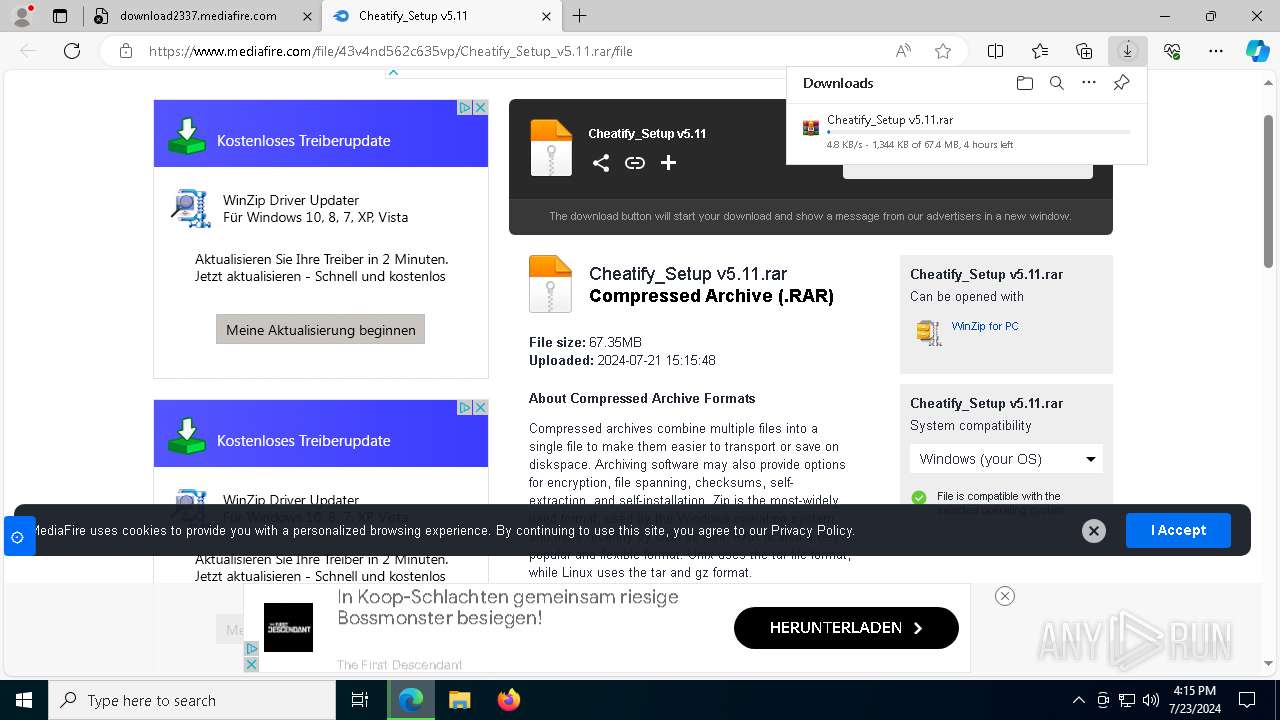Image resolution: width=1280 pixels, height=720 pixels.
Task: Copy link icon under Cheatify_Setup v5.11
Action: click(635, 163)
